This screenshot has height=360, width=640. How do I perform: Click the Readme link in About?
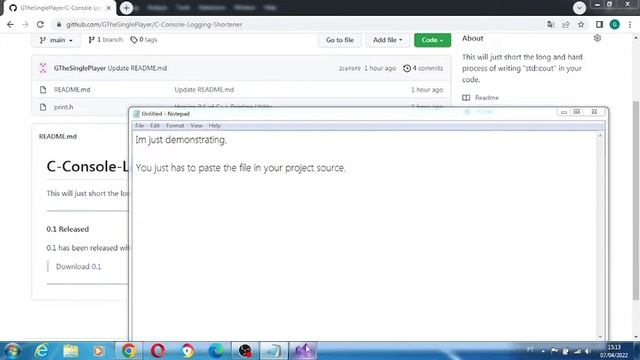click(x=487, y=98)
